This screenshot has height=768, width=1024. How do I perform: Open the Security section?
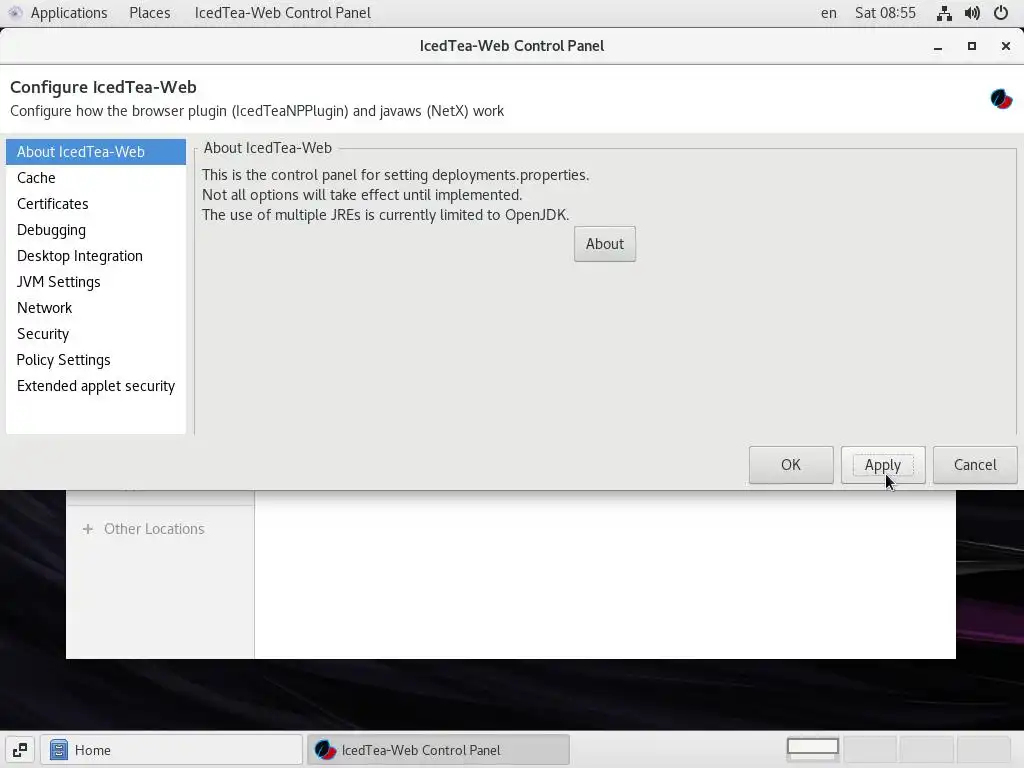coord(96,334)
